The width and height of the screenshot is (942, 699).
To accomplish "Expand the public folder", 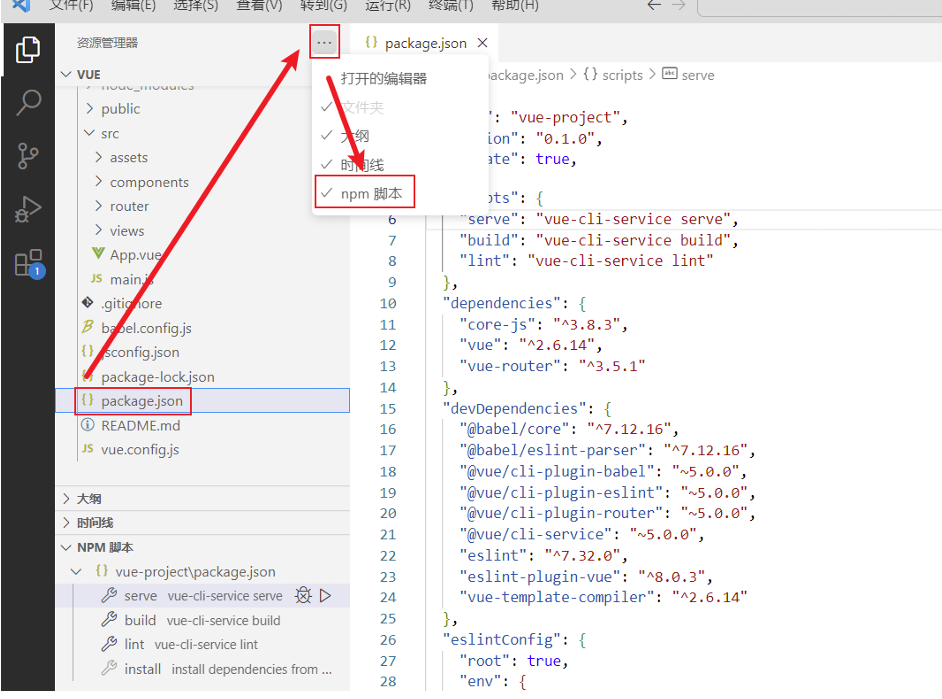I will coord(90,108).
